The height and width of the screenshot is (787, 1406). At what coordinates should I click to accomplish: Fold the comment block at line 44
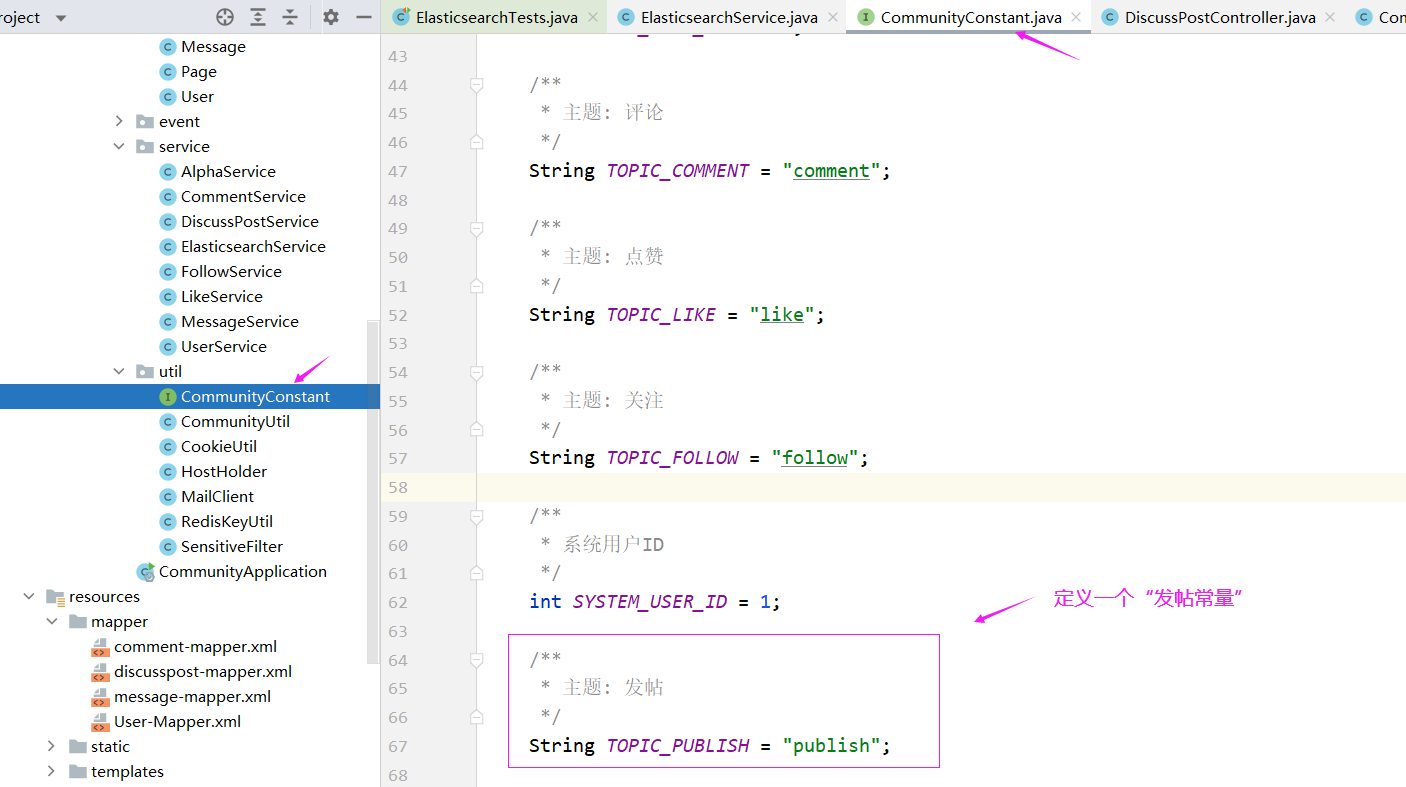477,85
